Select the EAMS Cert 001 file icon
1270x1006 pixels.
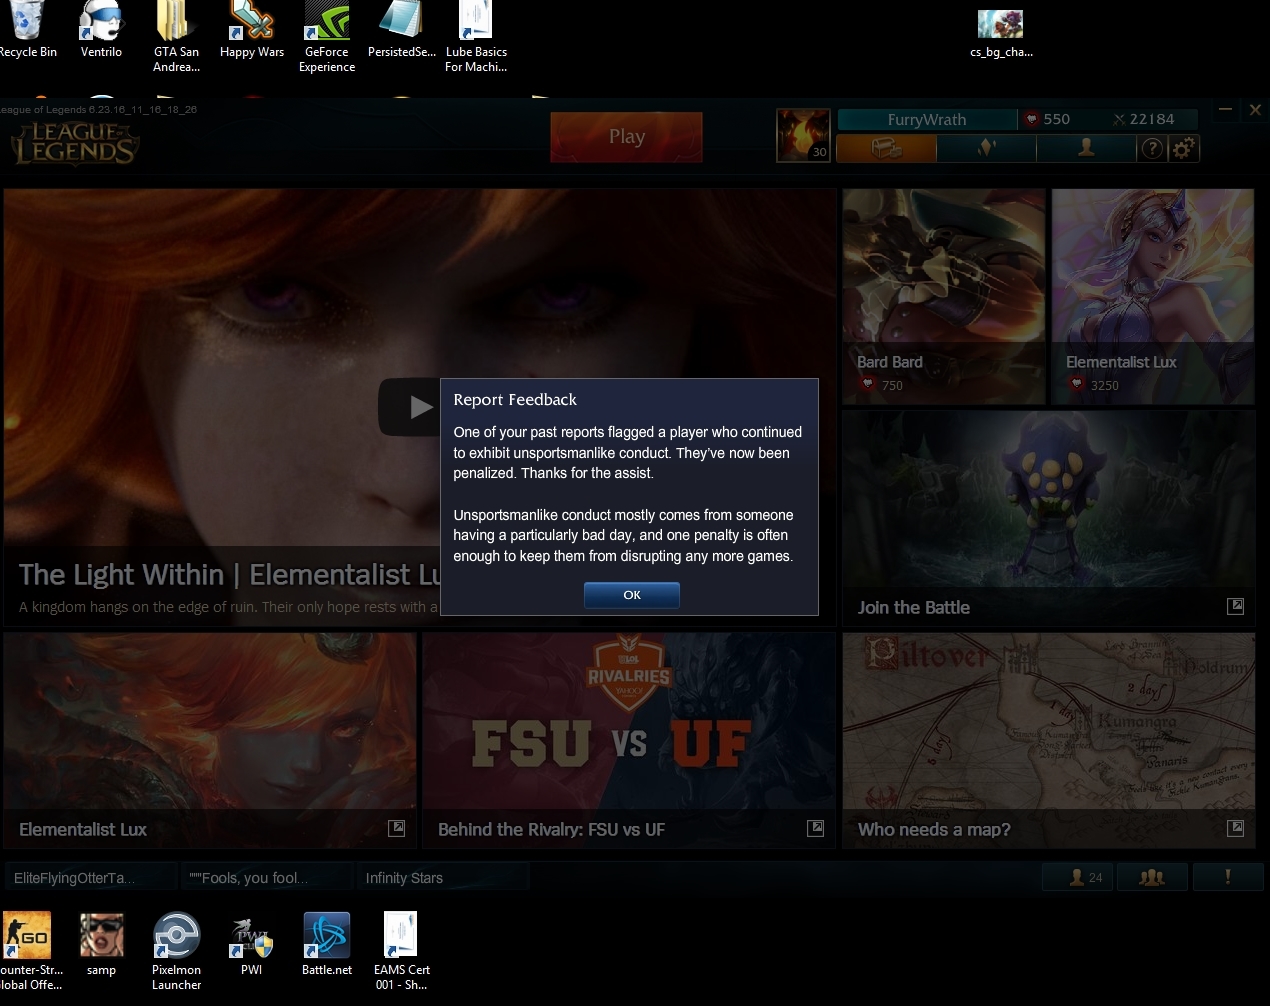click(x=402, y=951)
